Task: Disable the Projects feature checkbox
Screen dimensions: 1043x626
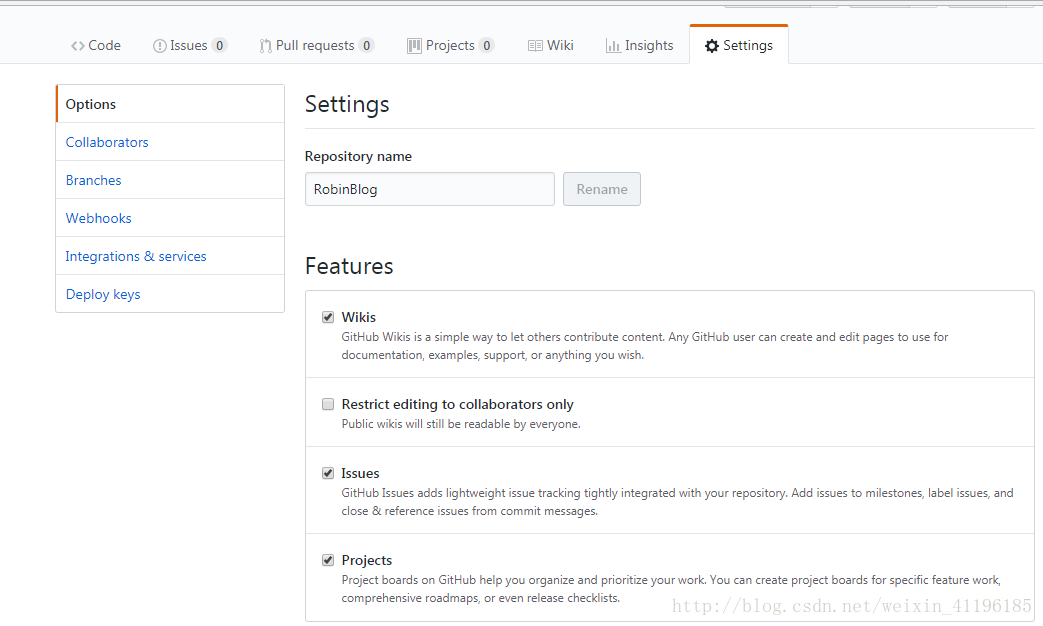Action: (x=328, y=560)
